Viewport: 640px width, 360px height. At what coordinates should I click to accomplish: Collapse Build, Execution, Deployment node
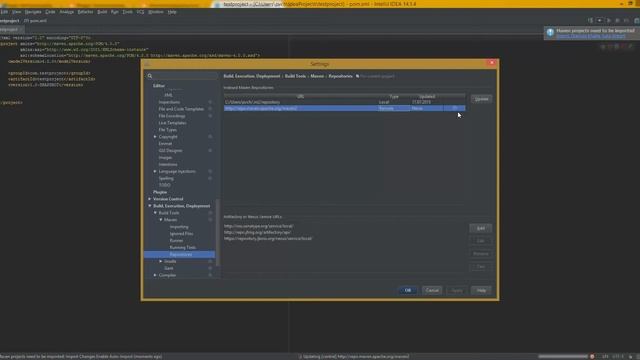click(150, 206)
